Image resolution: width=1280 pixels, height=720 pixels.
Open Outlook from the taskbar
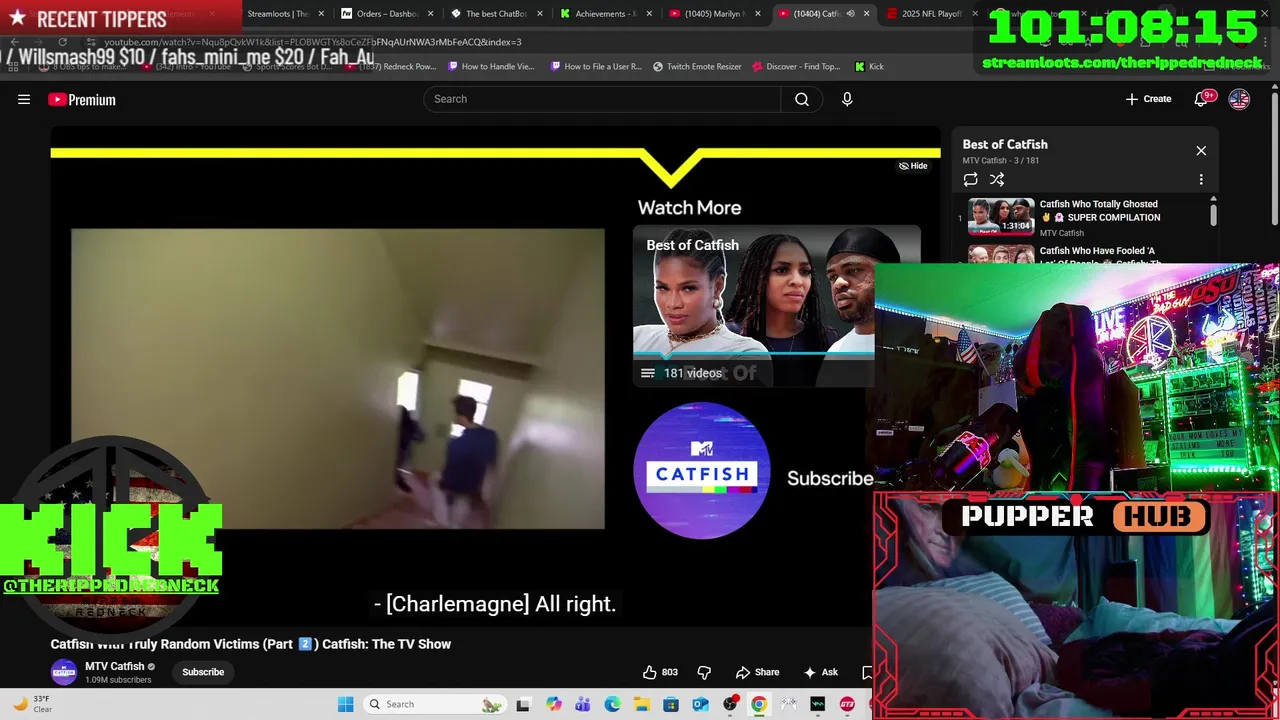701,704
